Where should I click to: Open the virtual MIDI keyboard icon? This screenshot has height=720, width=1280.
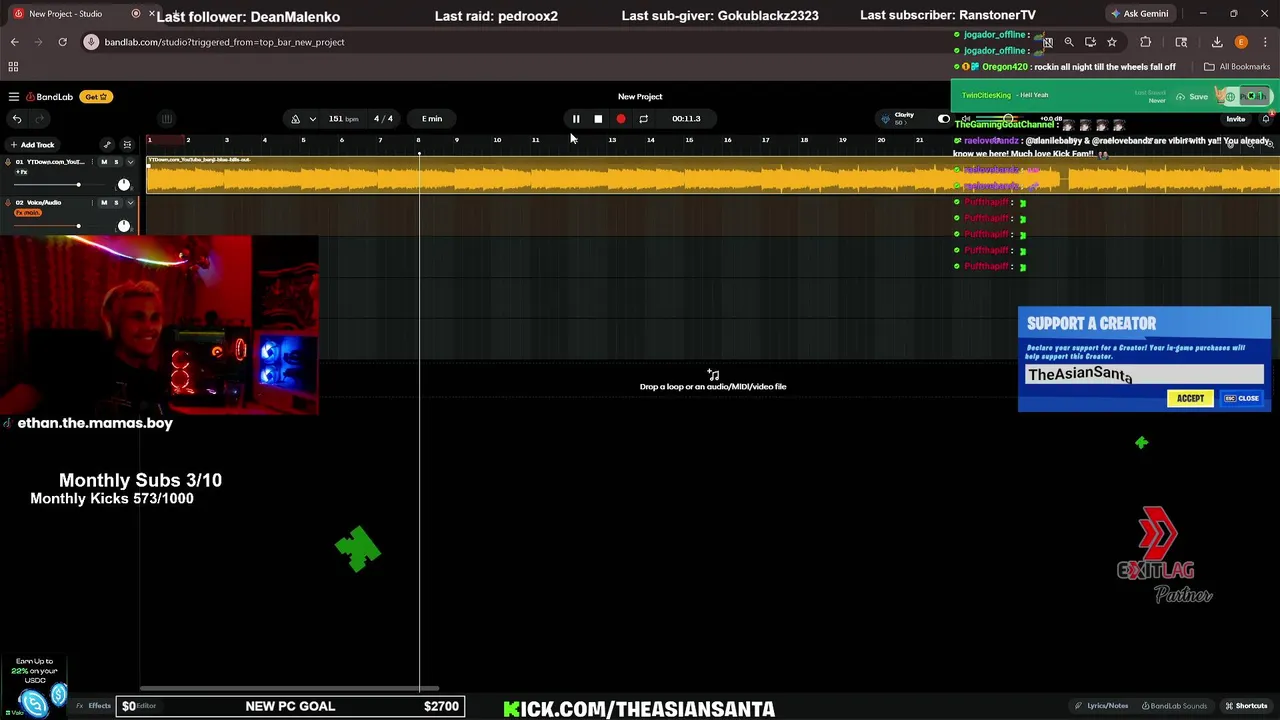[x=167, y=119]
